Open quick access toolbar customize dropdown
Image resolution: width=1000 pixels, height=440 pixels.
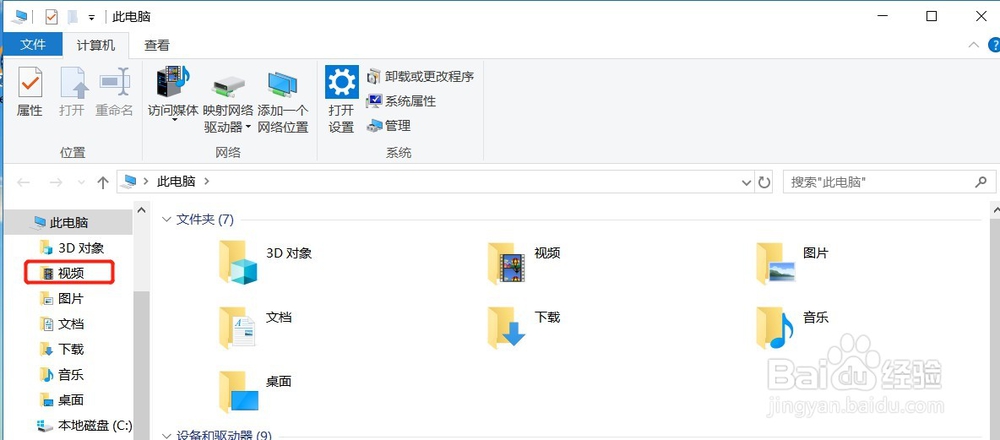(x=92, y=17)
